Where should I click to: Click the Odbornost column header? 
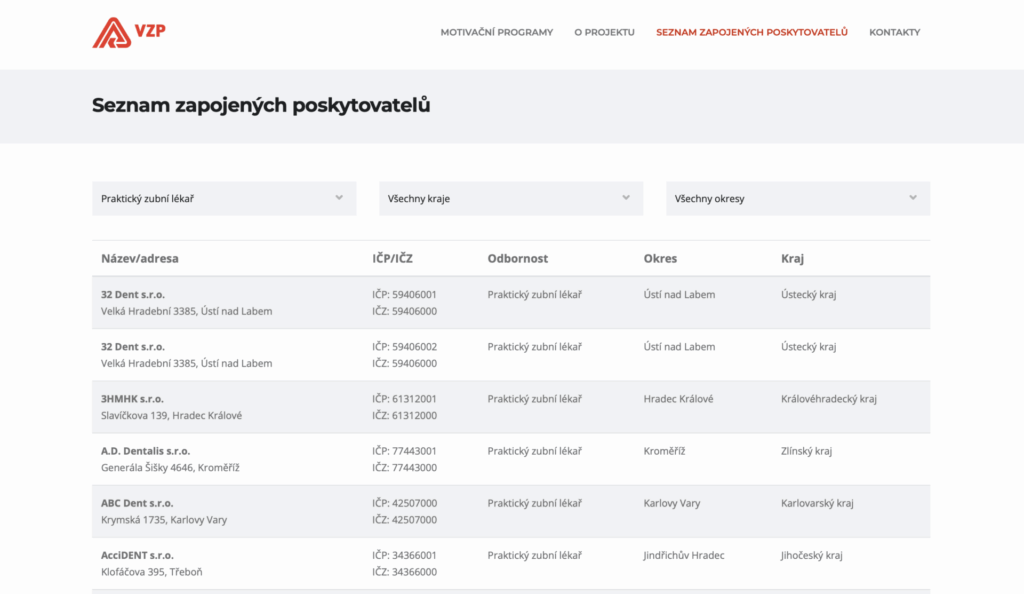pyautogui.click(x=517, y=258)
